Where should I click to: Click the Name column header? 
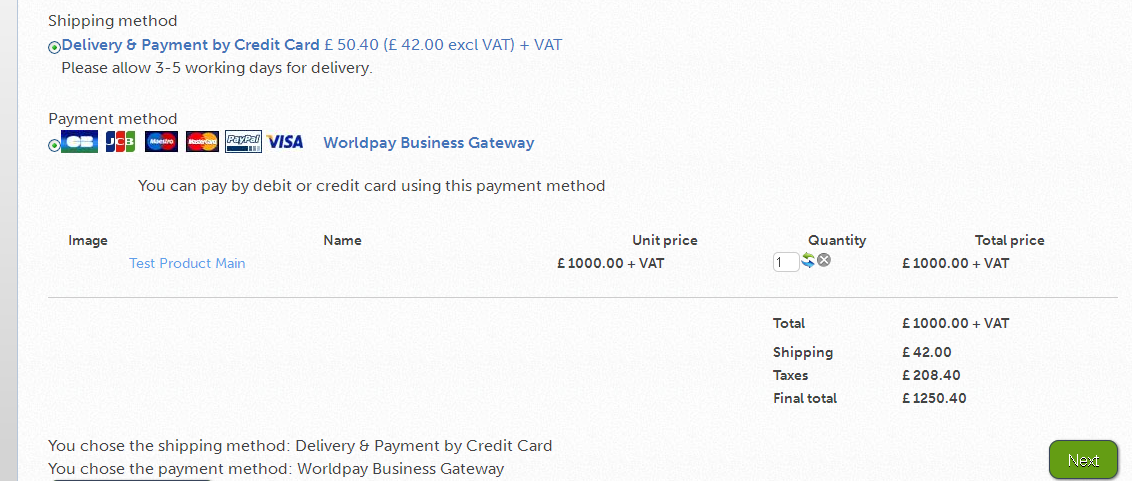(x=342, y=240)
